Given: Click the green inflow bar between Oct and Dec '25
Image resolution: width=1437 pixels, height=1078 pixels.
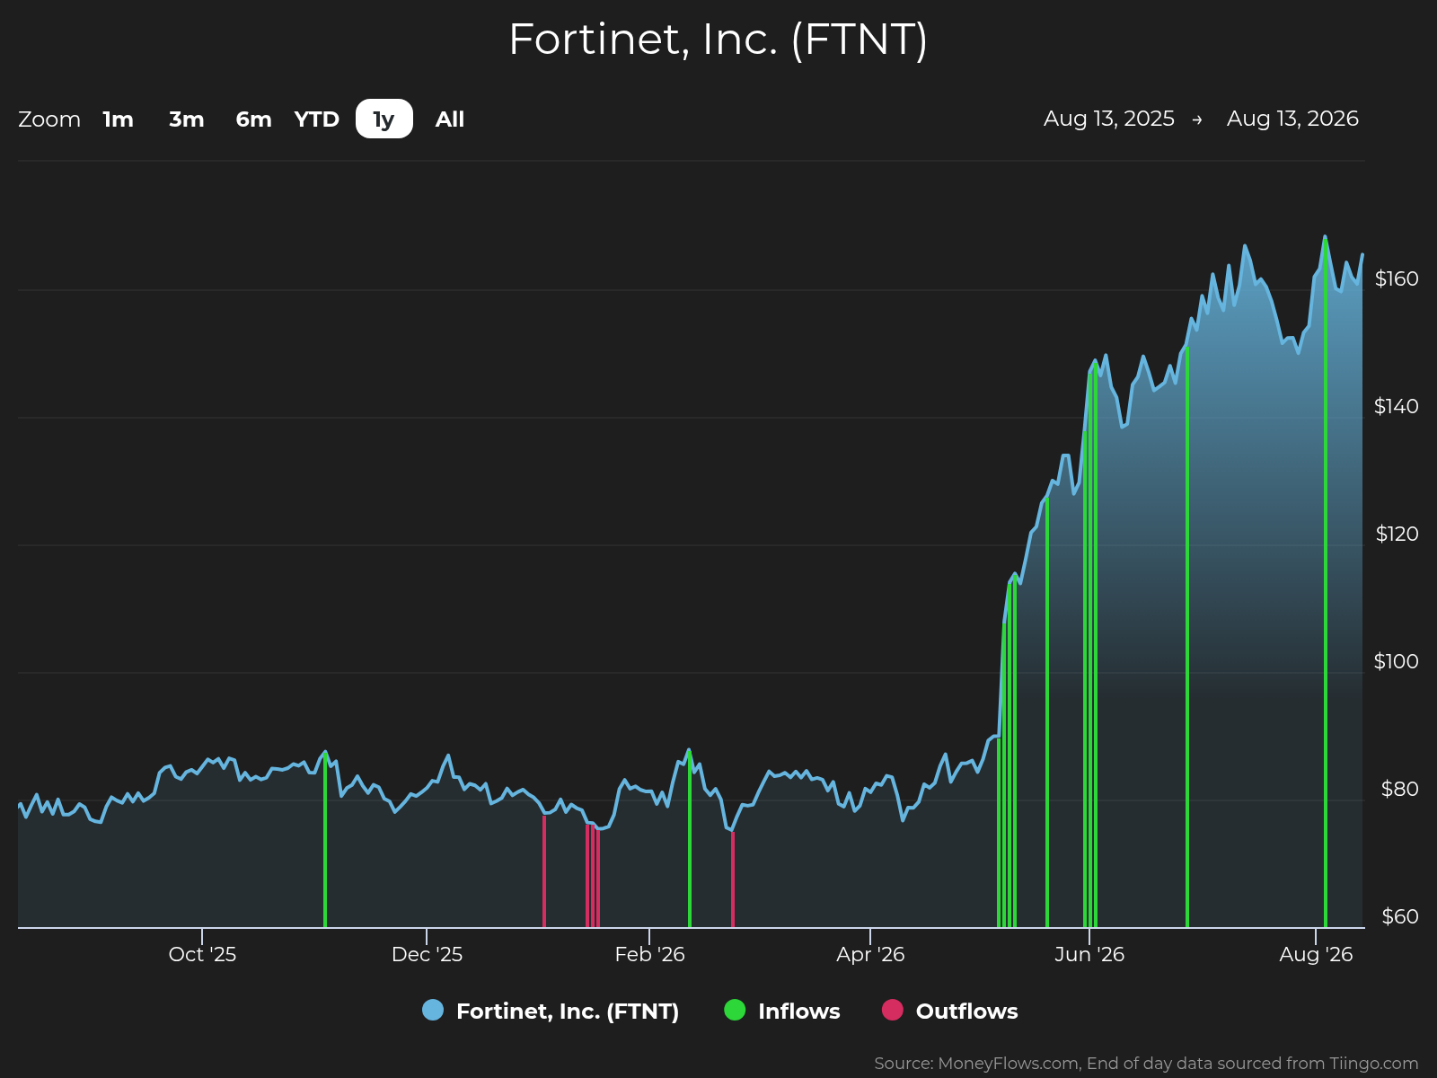Looking at the screenshot, I should coord(325,840).
